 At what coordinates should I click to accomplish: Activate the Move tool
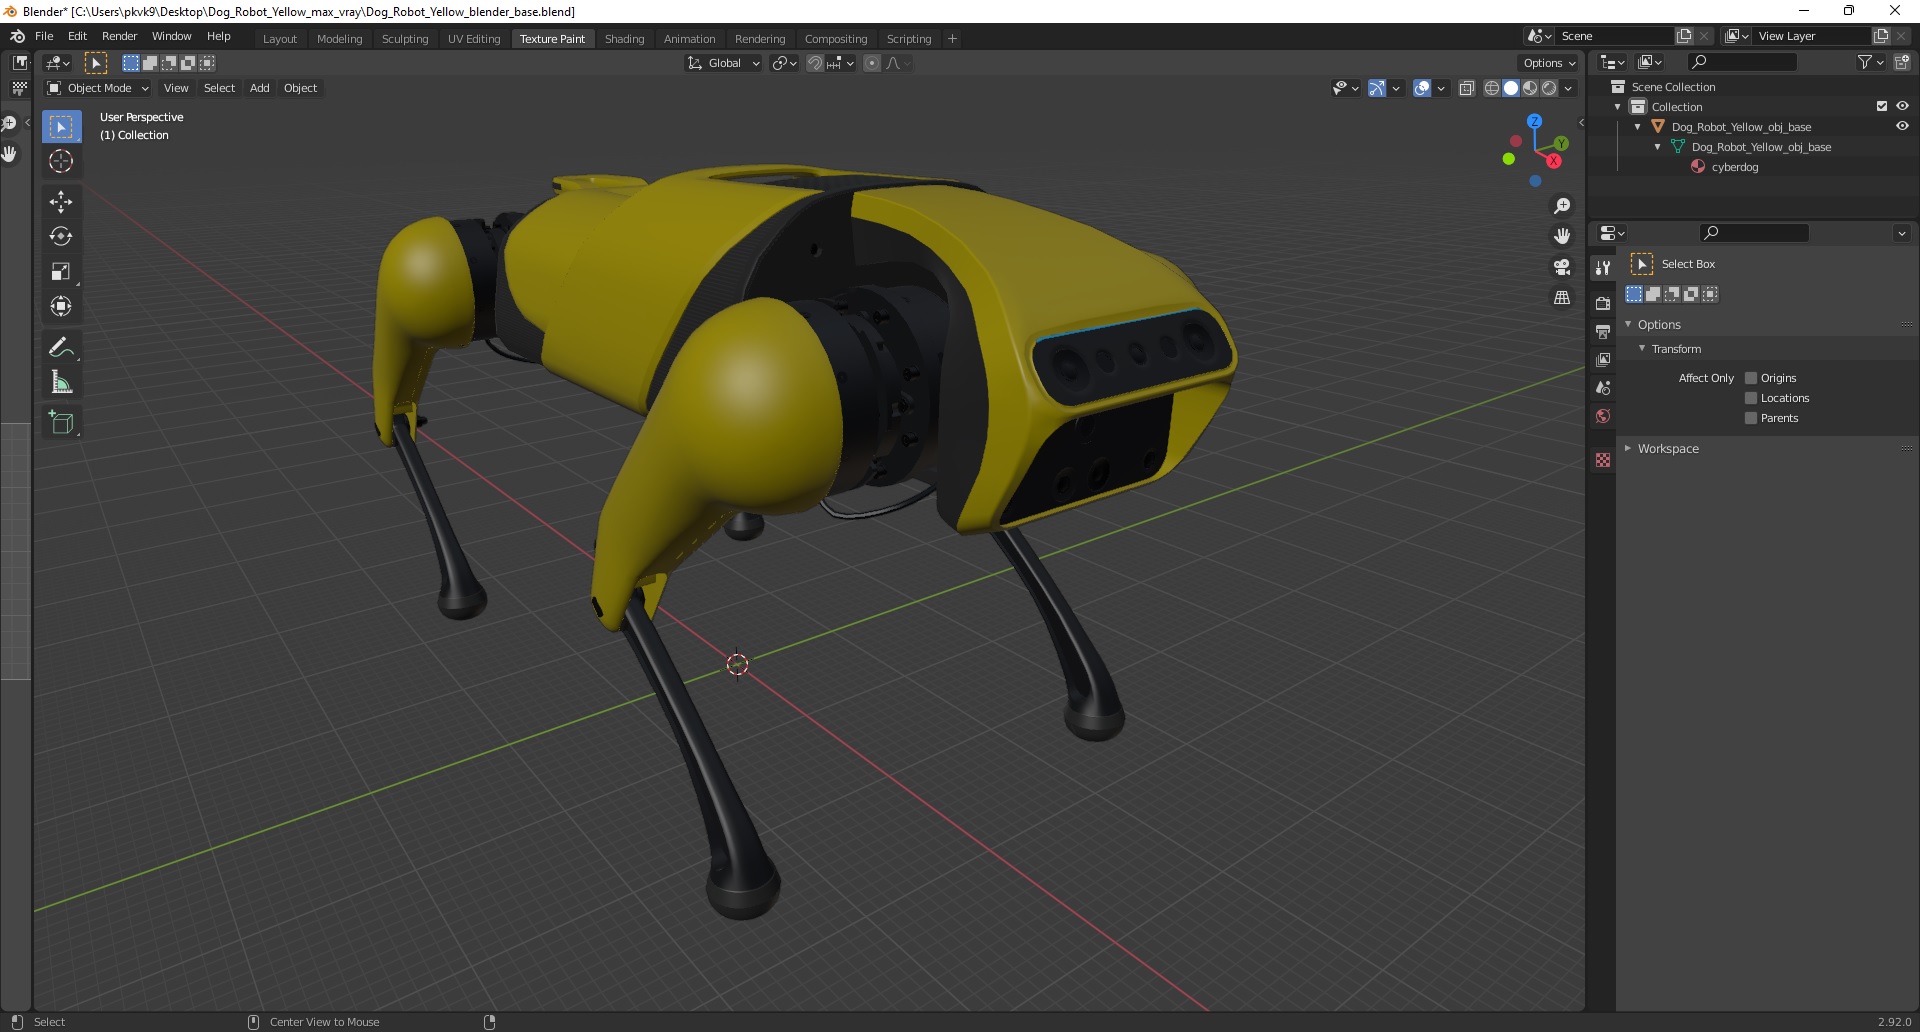(x=61, y=201)
